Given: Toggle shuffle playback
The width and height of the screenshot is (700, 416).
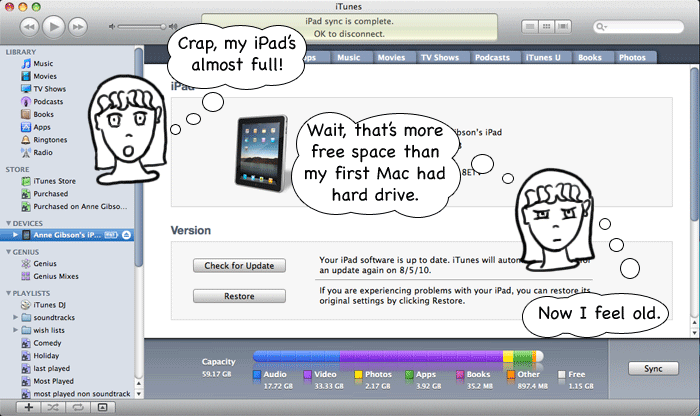Looking at the screenshot, I should point(53,407).
